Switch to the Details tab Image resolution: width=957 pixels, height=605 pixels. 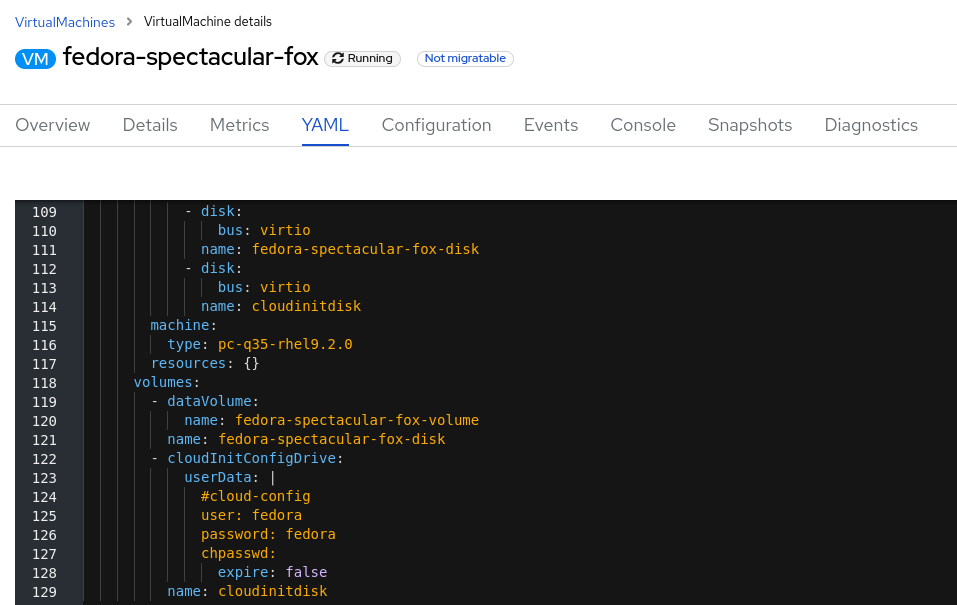(150, 125)
